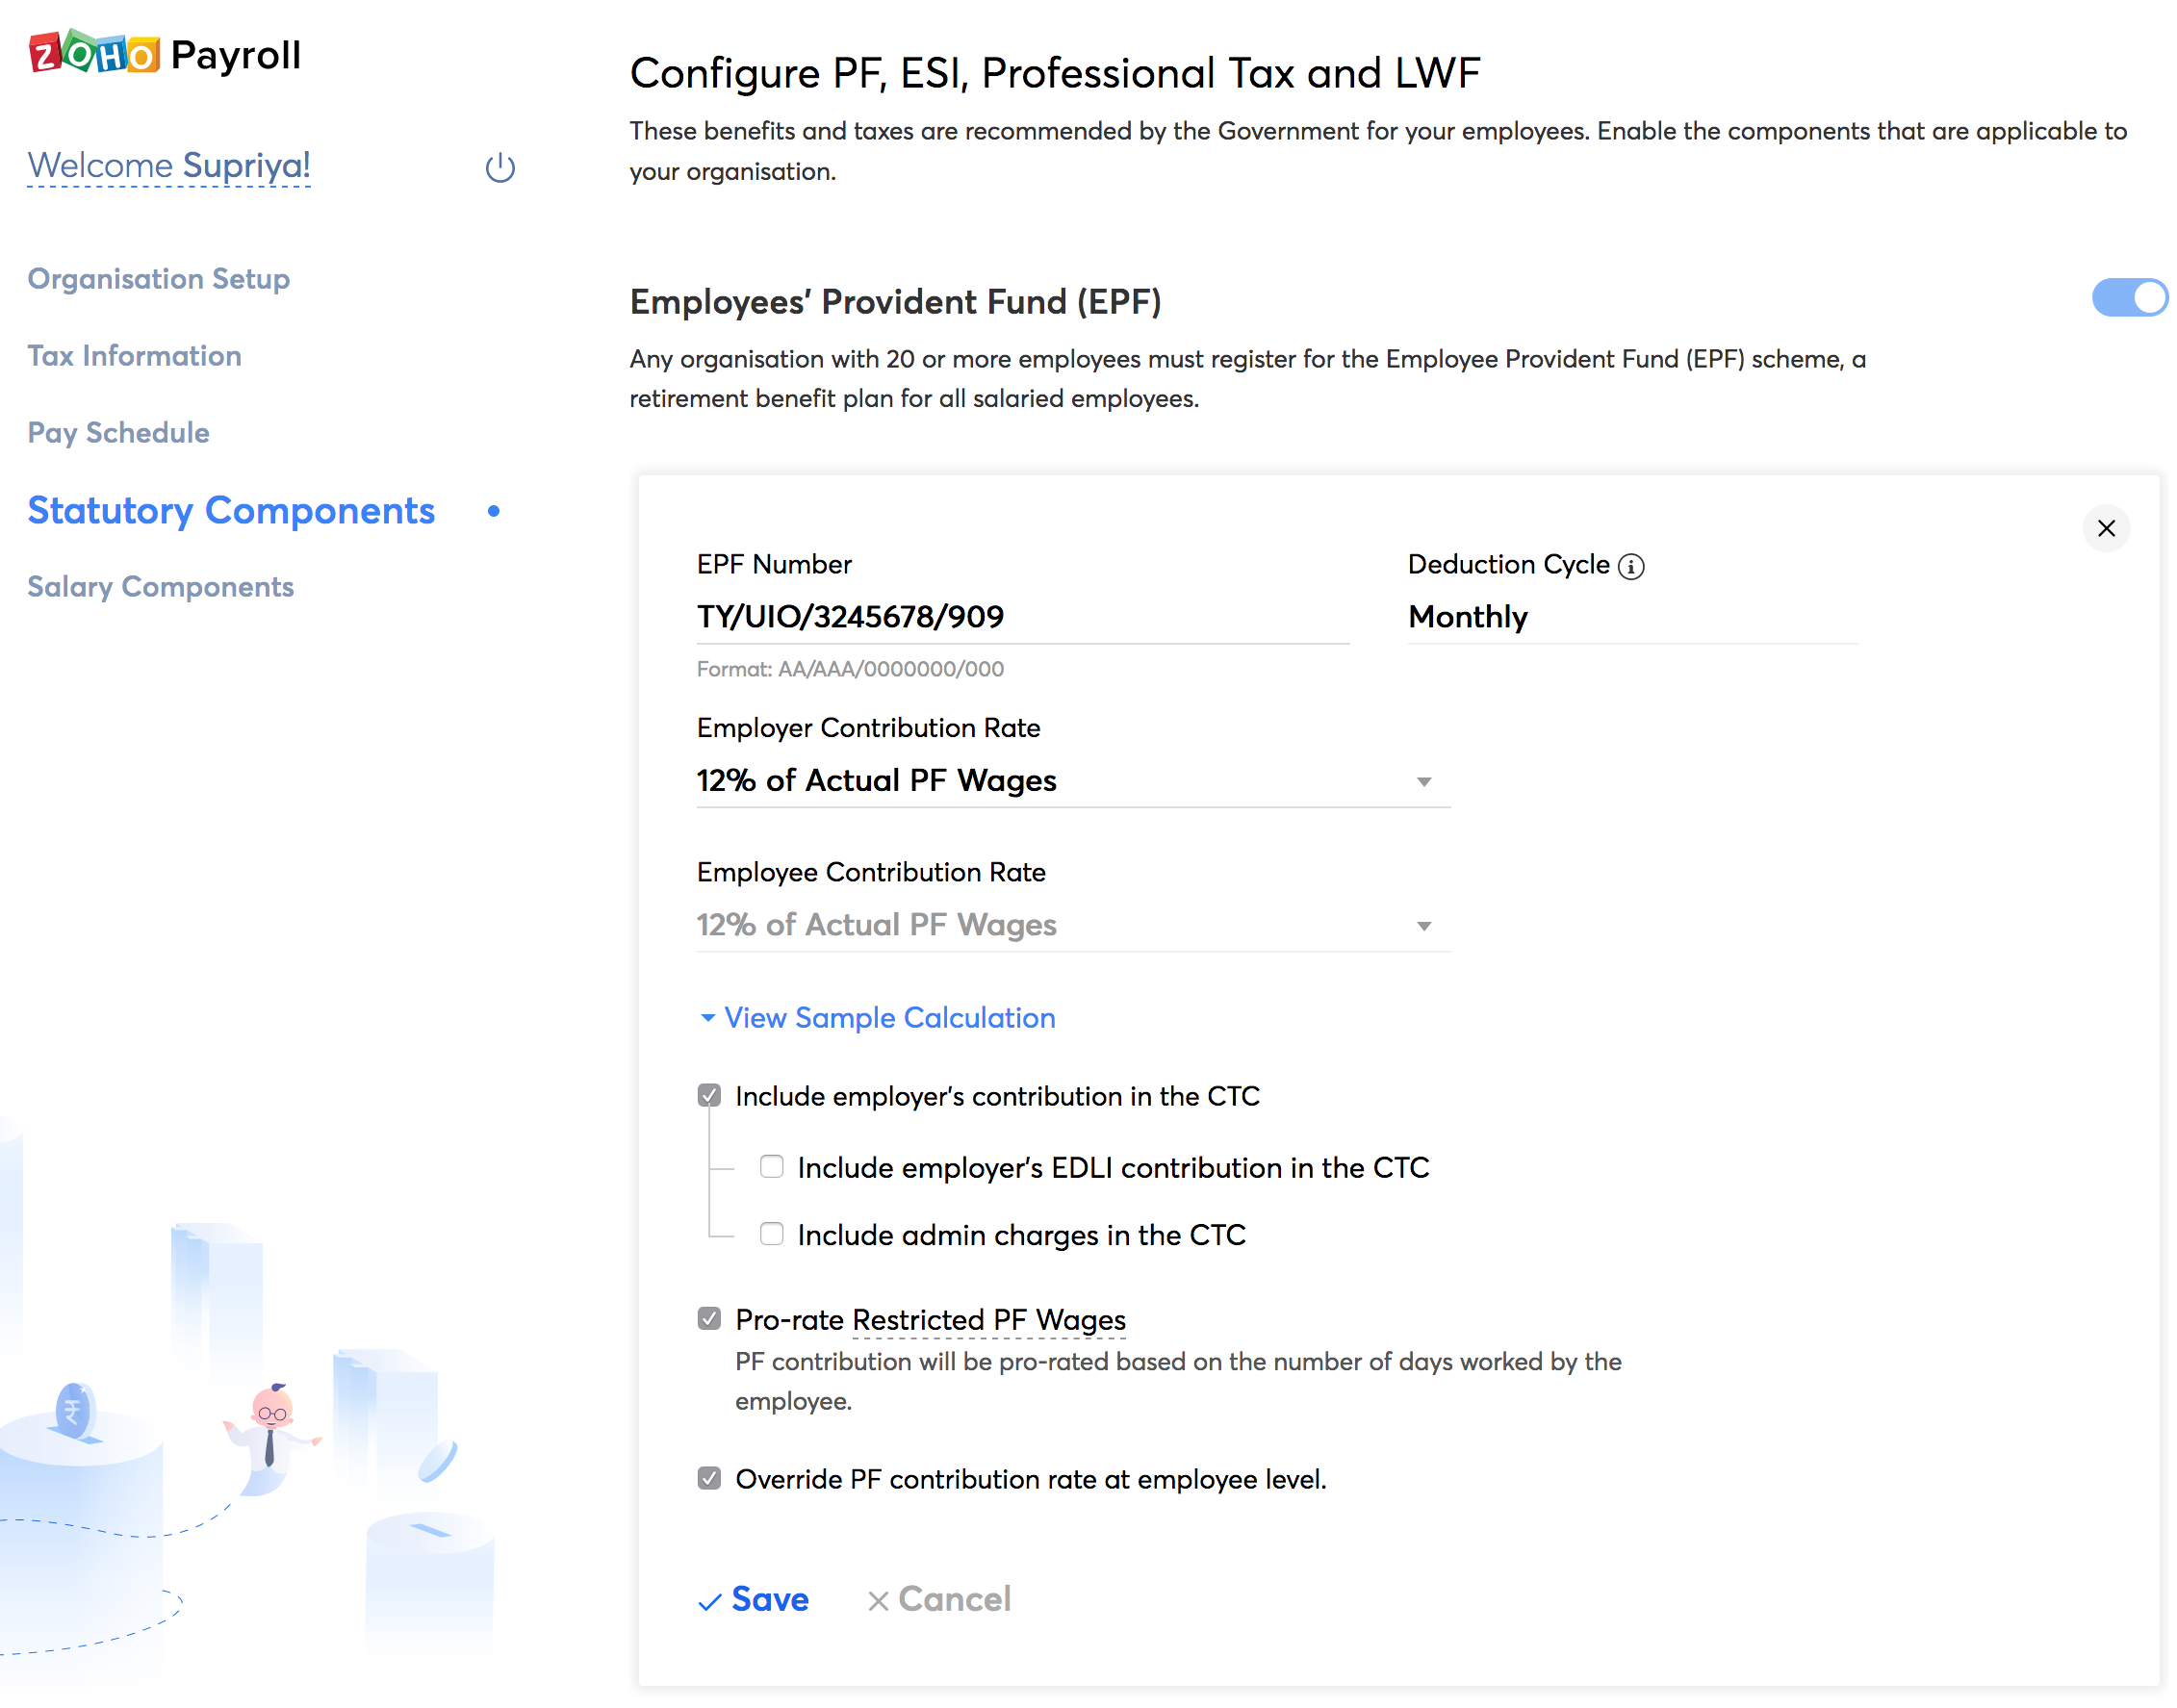Check Include admin charges in the CTC
The image size is (2177, 1708).
pyautogui.click(x=771, y=1234)
